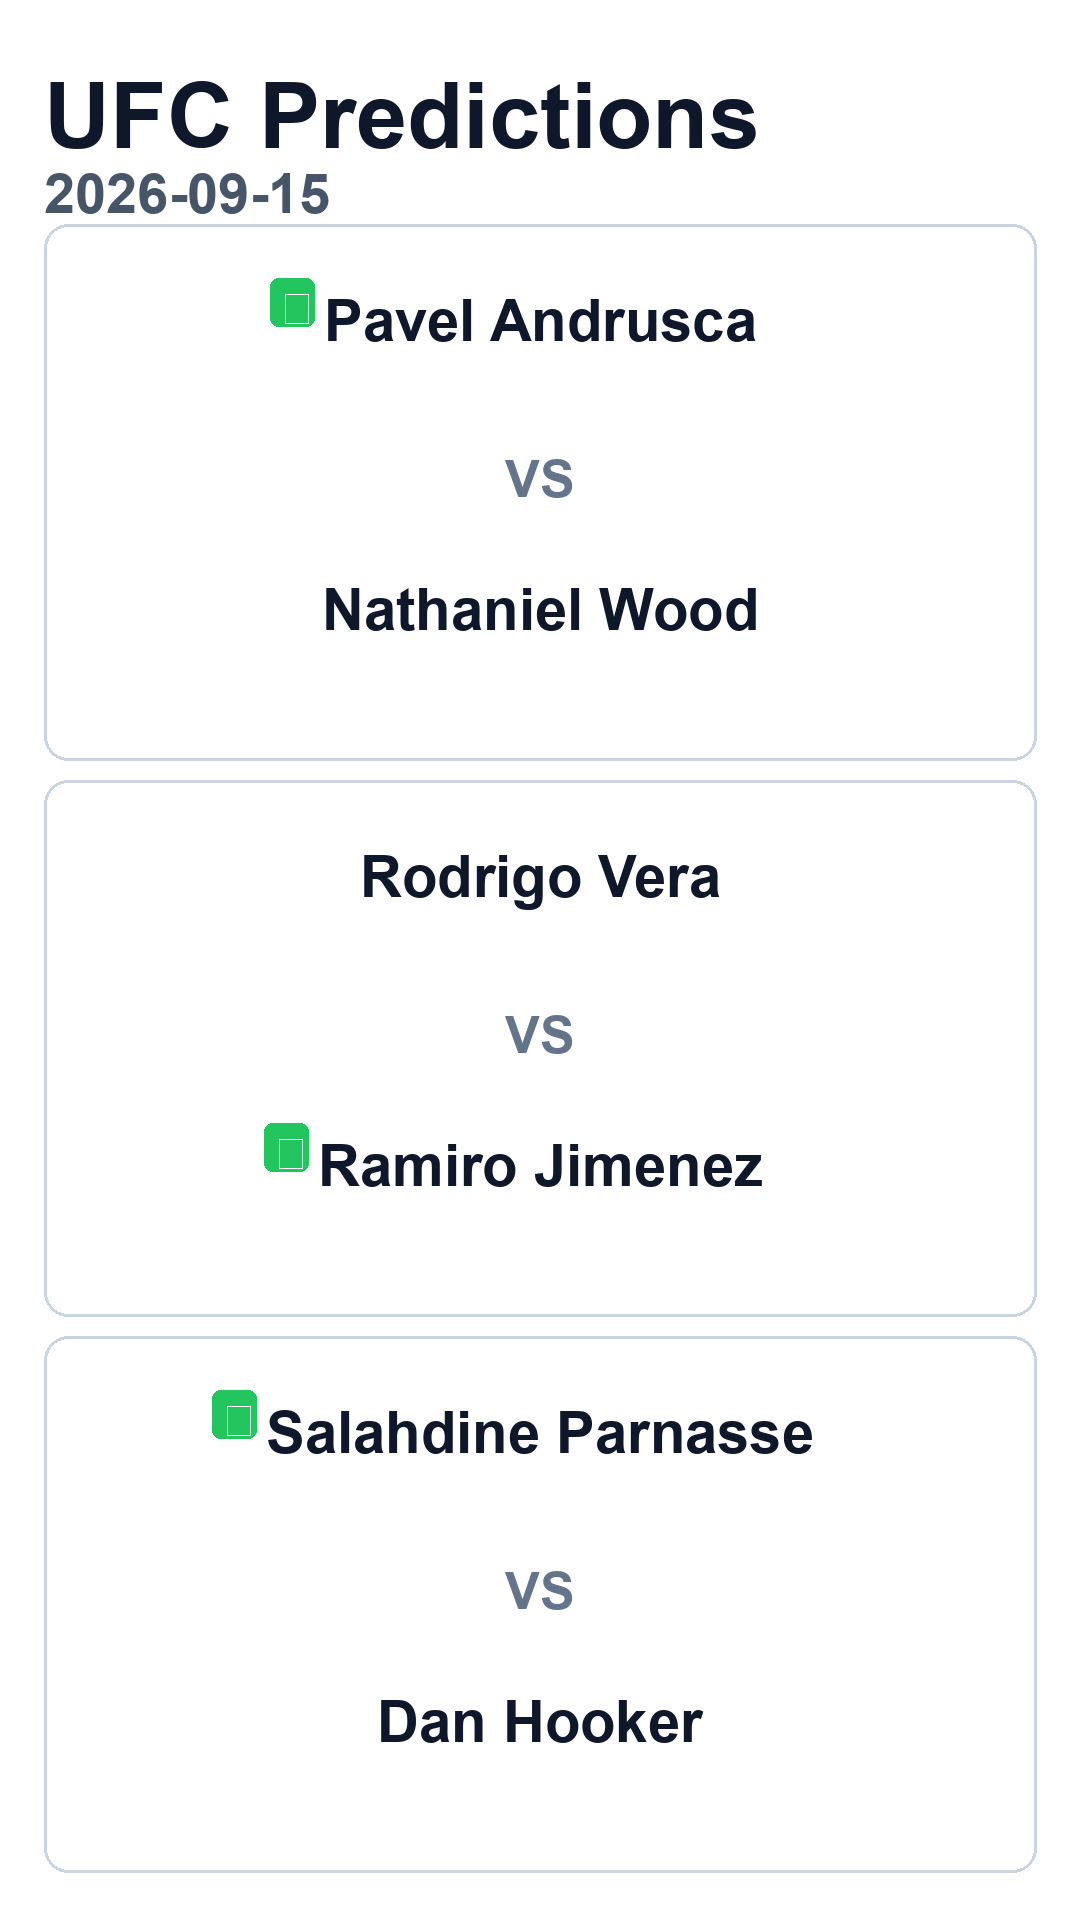Choose Salahdine Parnasse name
Viewport: 1080px width, 1920px height.
click(540, 1433)
